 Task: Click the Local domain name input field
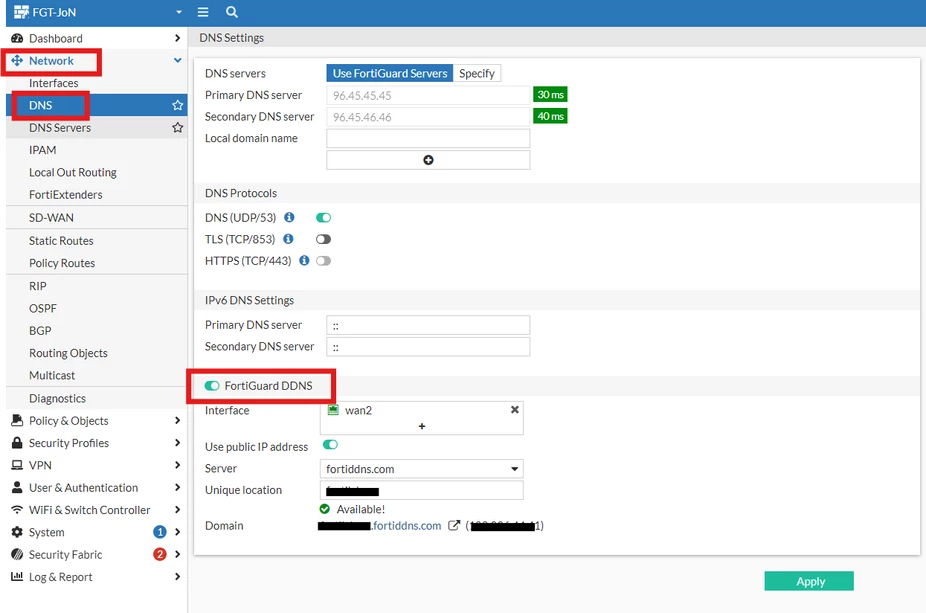click(428, 138)
